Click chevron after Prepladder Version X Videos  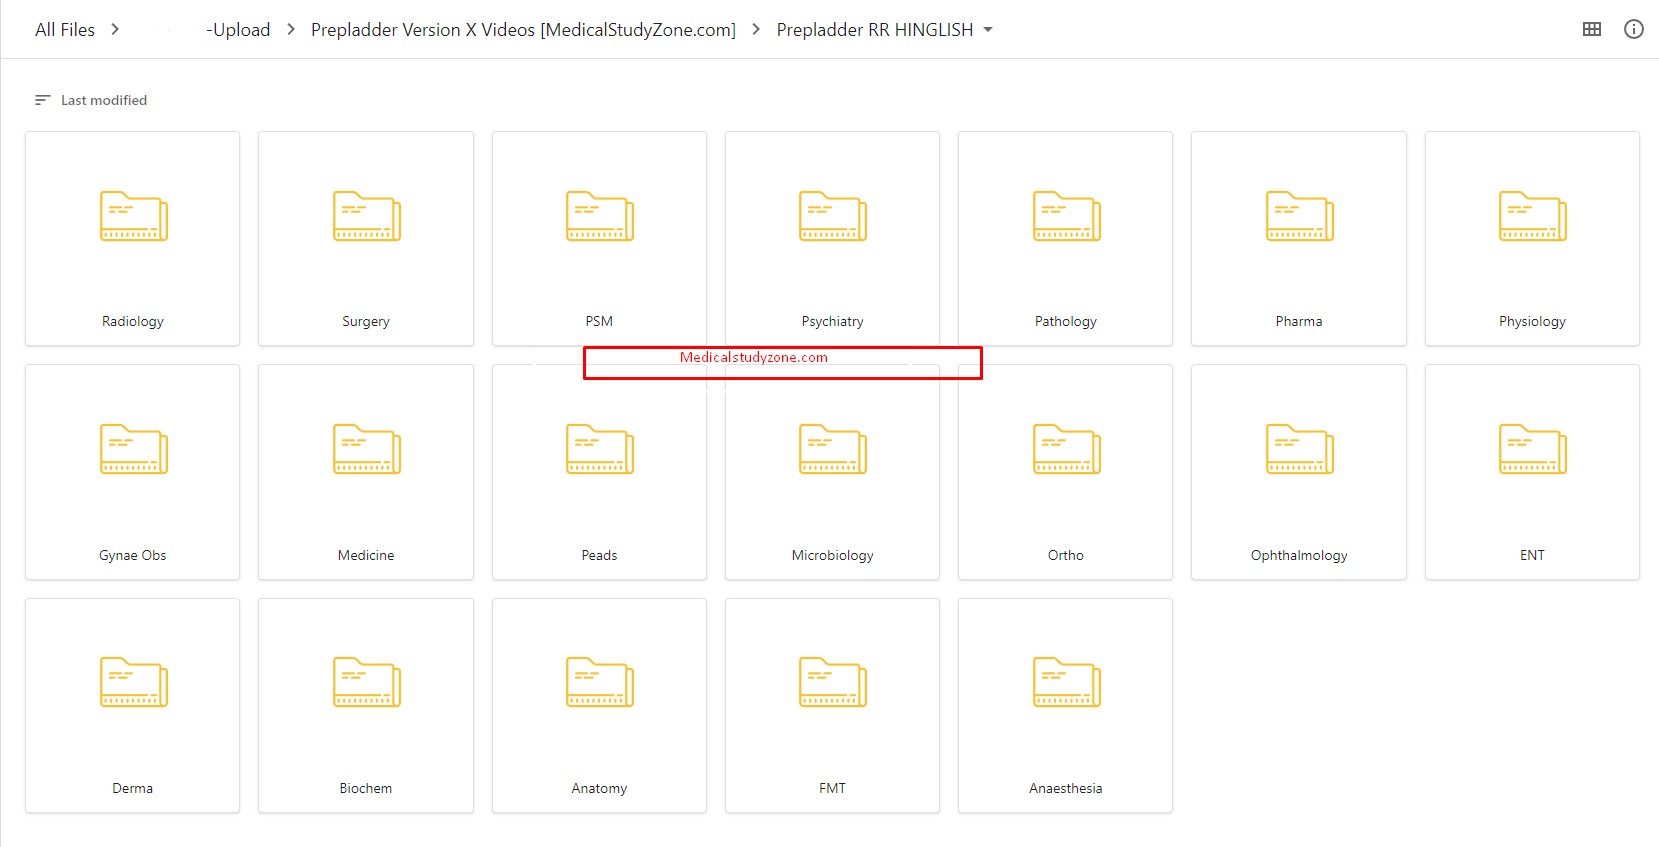756,29
